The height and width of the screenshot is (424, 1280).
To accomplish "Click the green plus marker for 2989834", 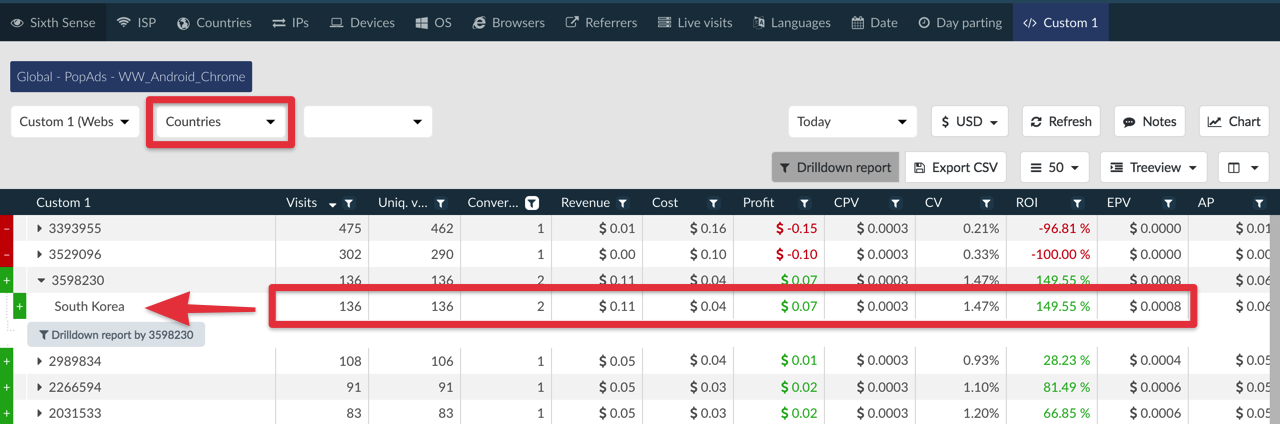I will 6,361.
